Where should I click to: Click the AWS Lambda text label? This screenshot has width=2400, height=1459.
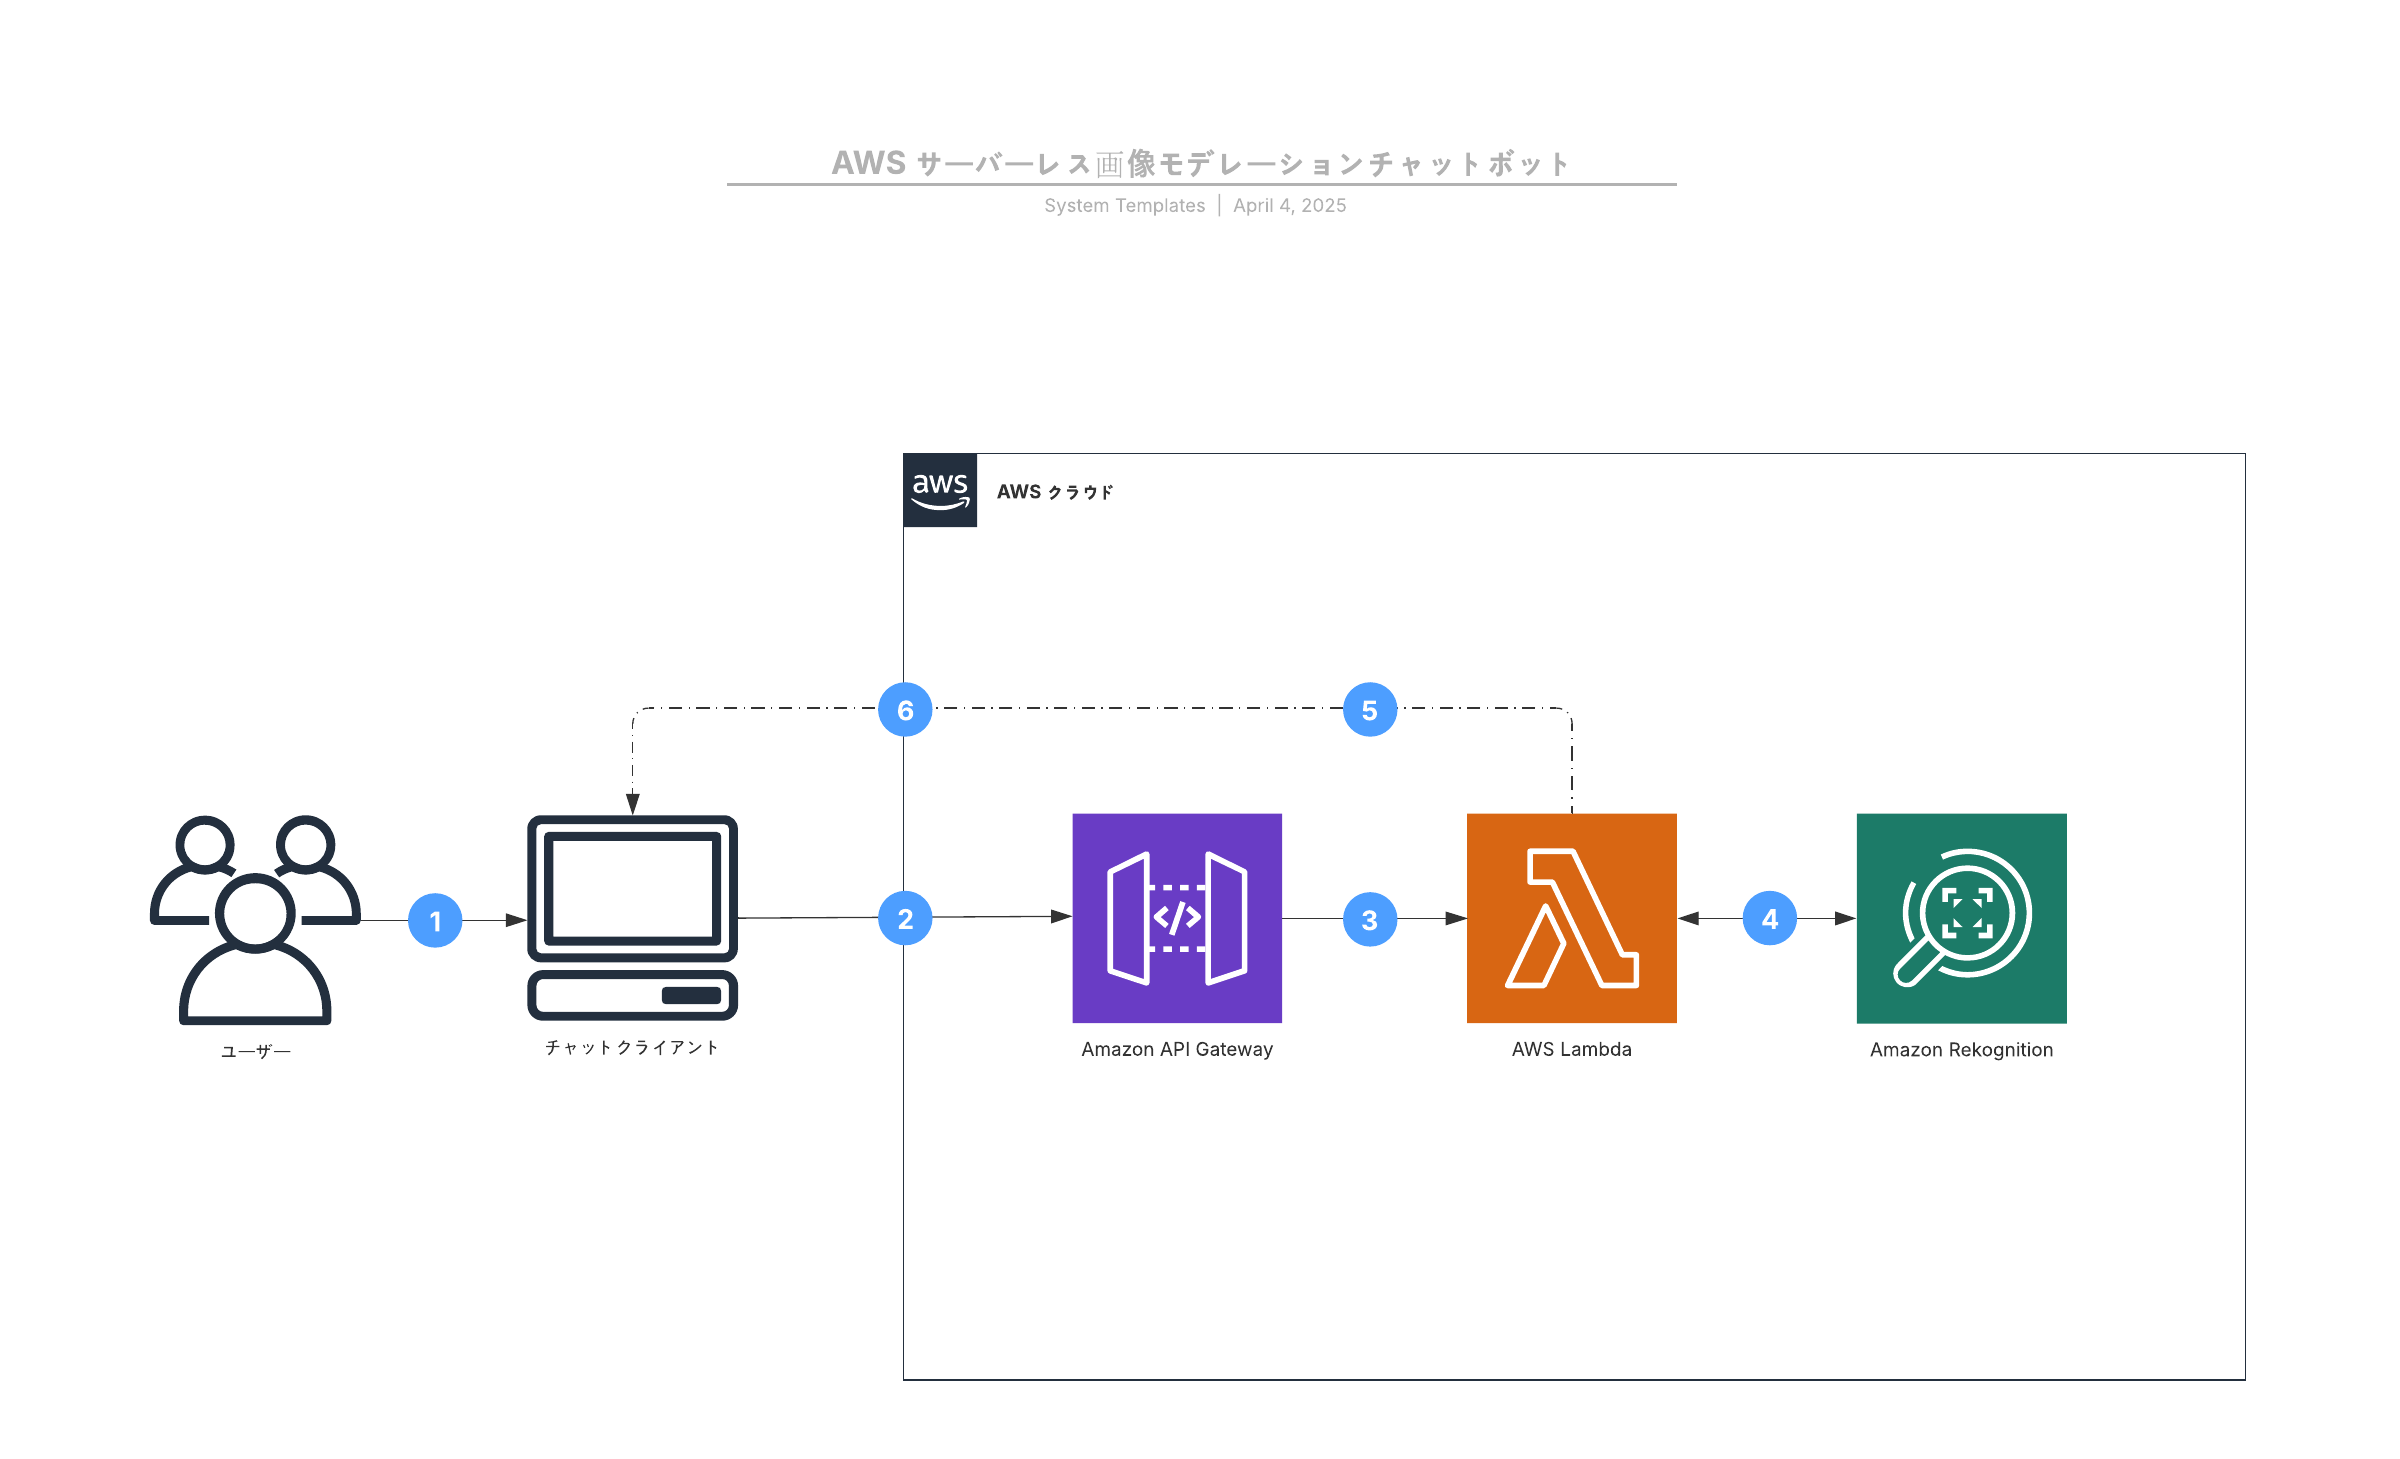click(x=1571, y=1049)
